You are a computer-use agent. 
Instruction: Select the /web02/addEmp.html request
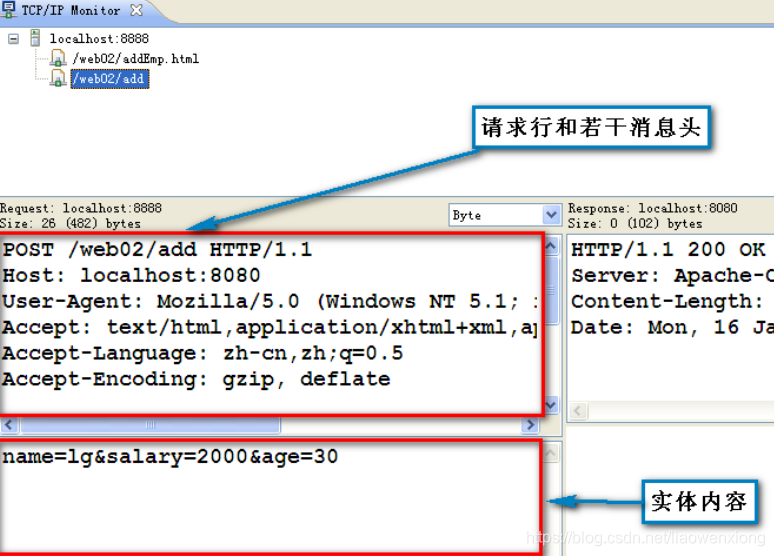135,59
